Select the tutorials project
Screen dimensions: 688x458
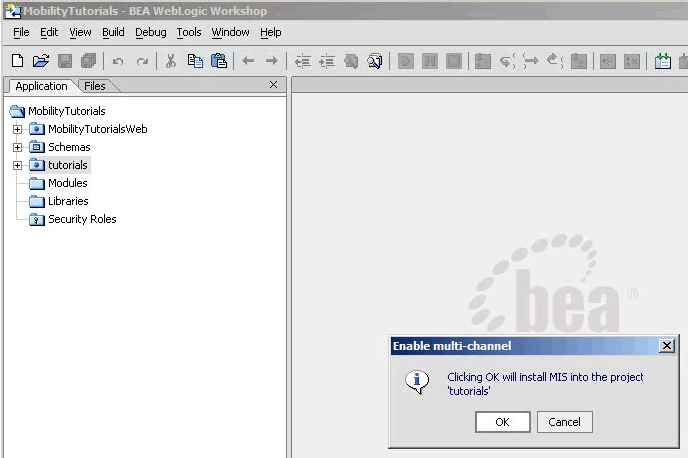[68, 165]
